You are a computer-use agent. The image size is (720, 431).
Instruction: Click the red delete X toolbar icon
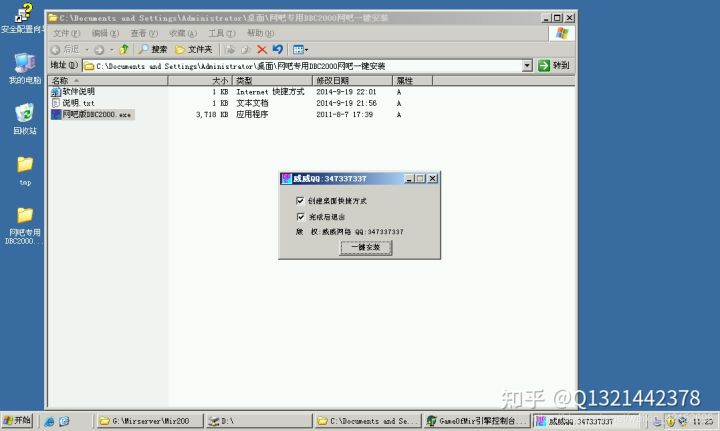tap(262, 49)
